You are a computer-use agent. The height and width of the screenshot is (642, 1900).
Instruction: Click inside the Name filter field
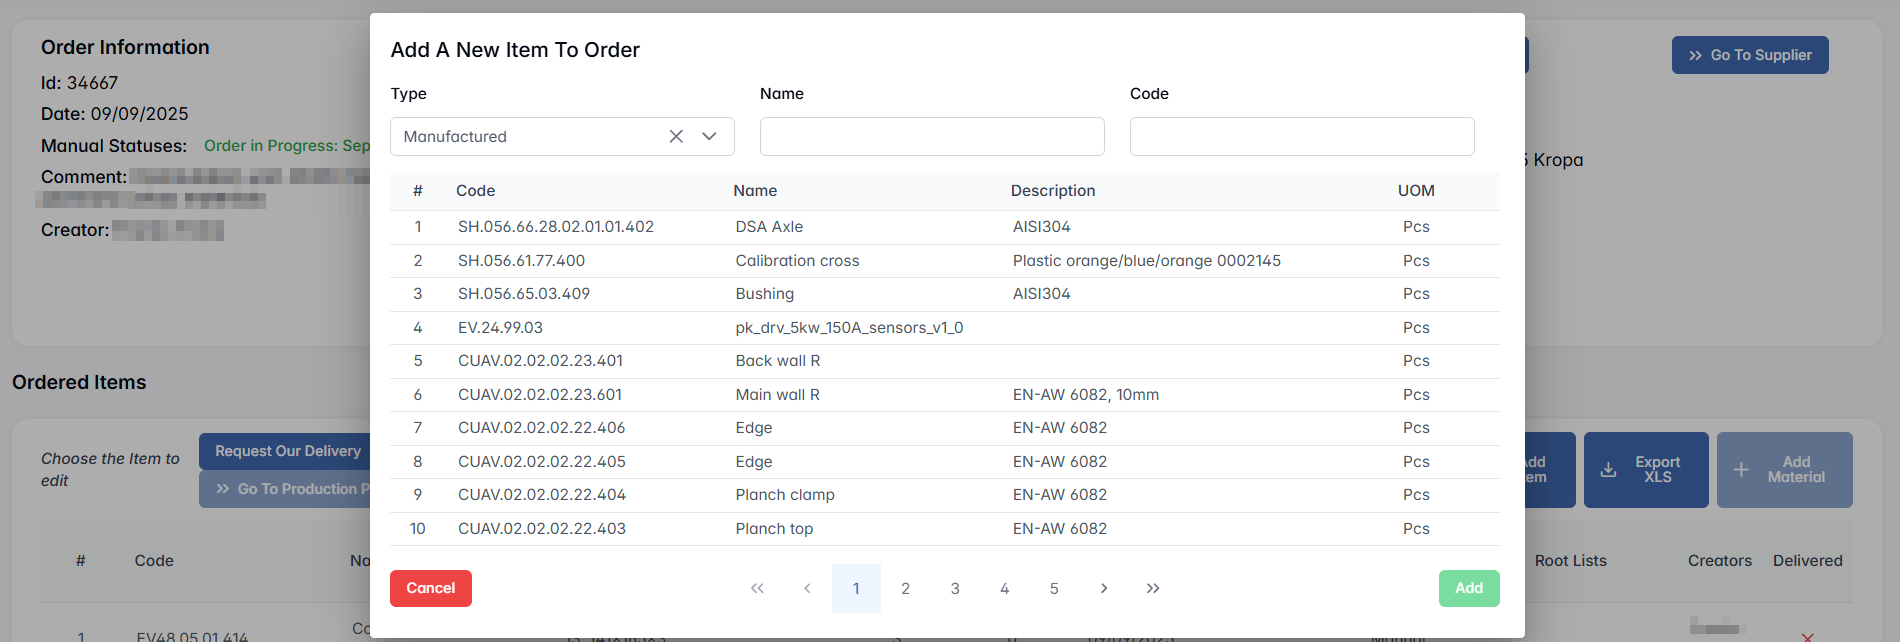(x=931, y=137)
